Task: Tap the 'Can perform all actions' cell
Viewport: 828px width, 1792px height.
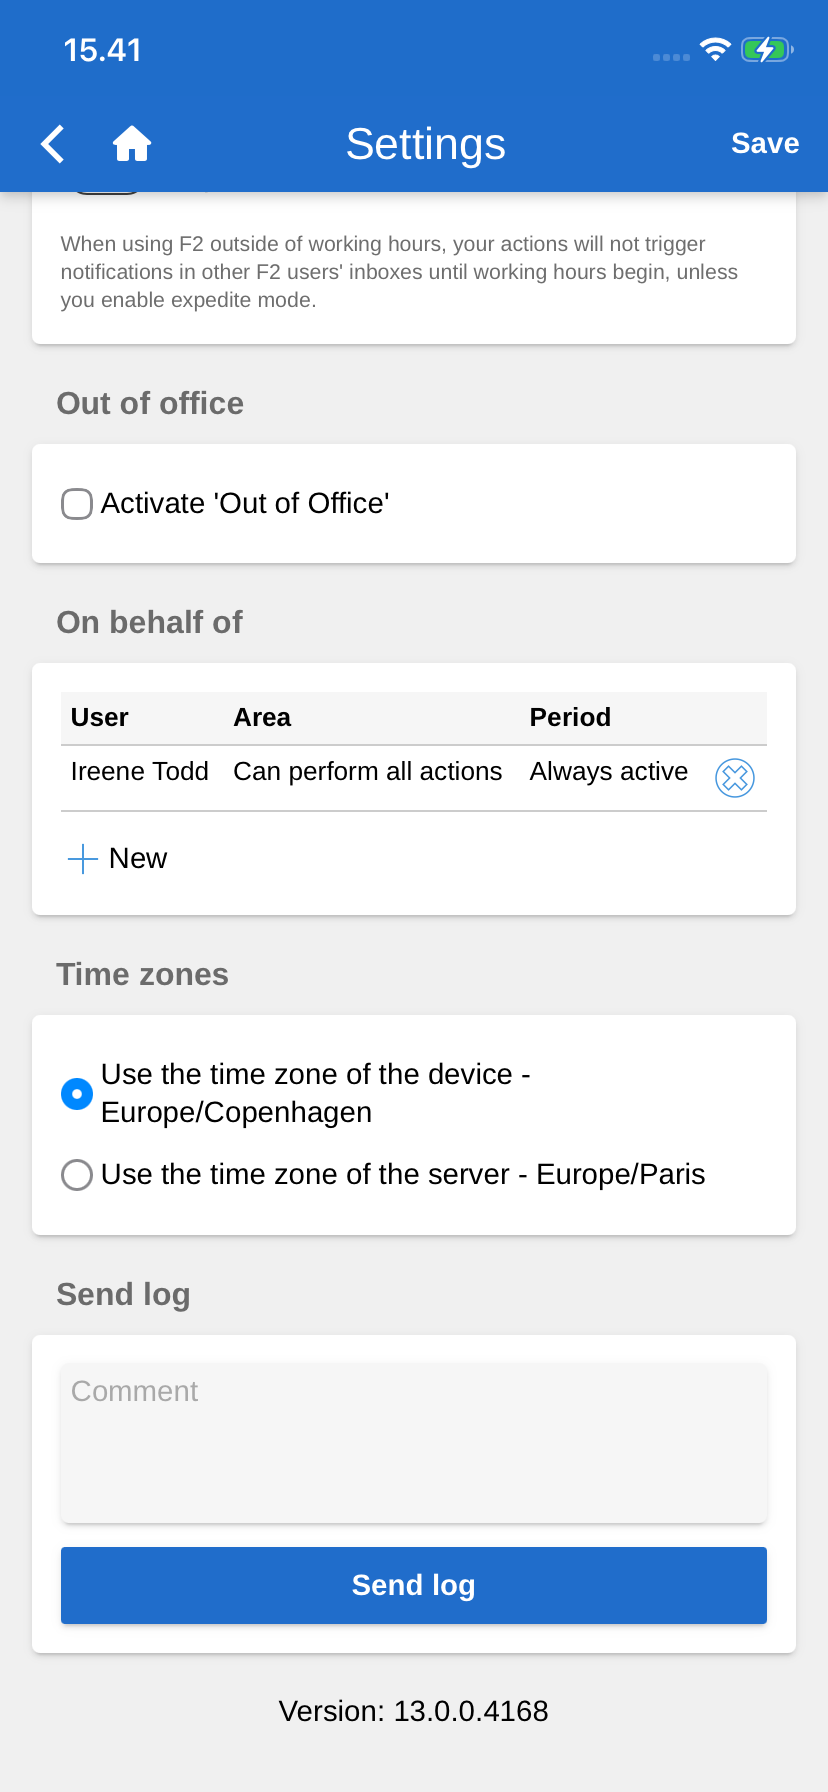Action: [368, 772]
